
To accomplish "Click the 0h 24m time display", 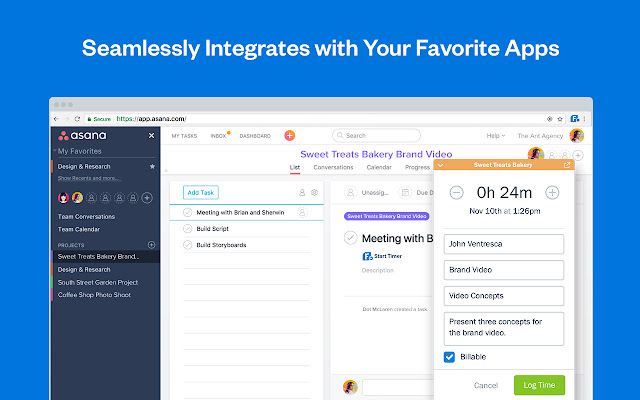I will [504, 192].
